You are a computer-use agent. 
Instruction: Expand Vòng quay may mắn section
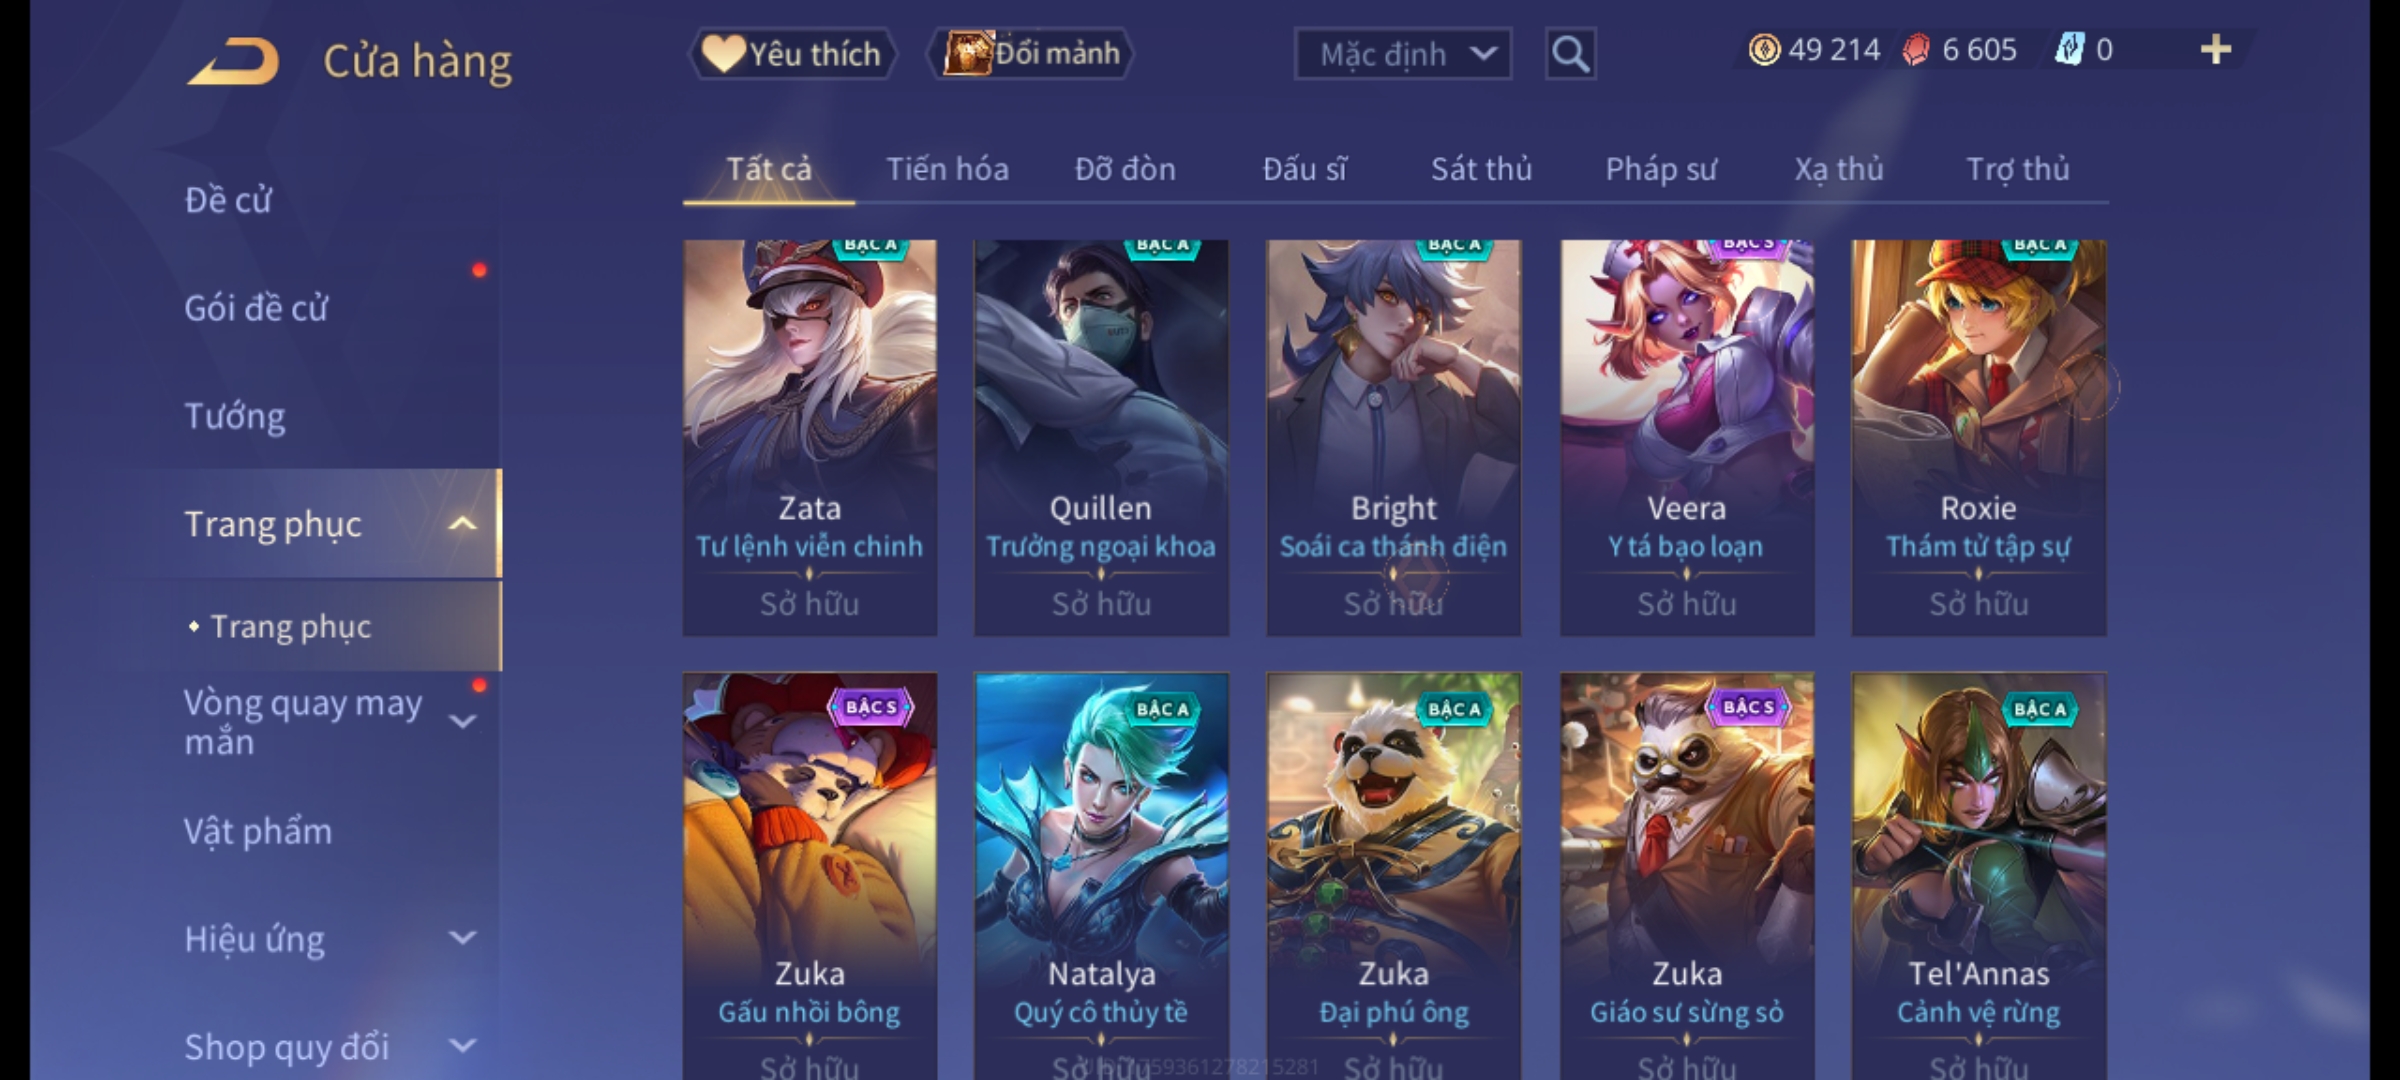coord(462,721)
